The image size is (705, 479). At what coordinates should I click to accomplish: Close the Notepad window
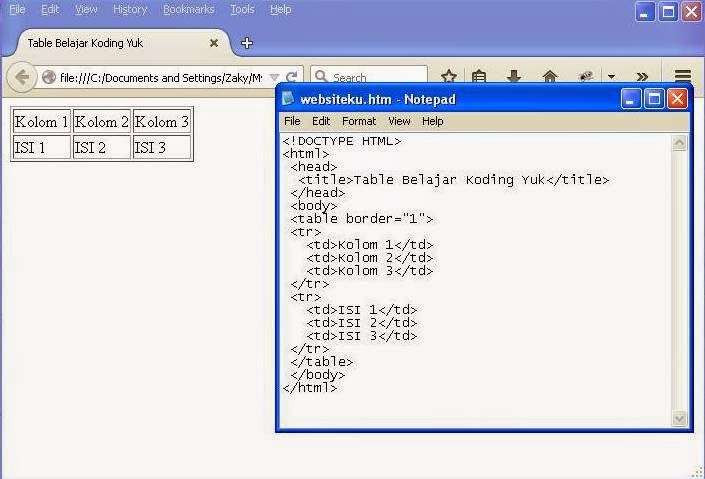click(678, 98)
